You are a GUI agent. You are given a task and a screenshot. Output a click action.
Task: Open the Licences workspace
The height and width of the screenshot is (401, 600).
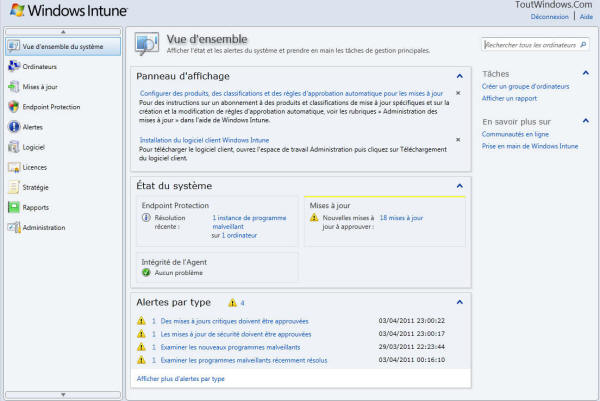pyautogui.click(x=34, y=167)
